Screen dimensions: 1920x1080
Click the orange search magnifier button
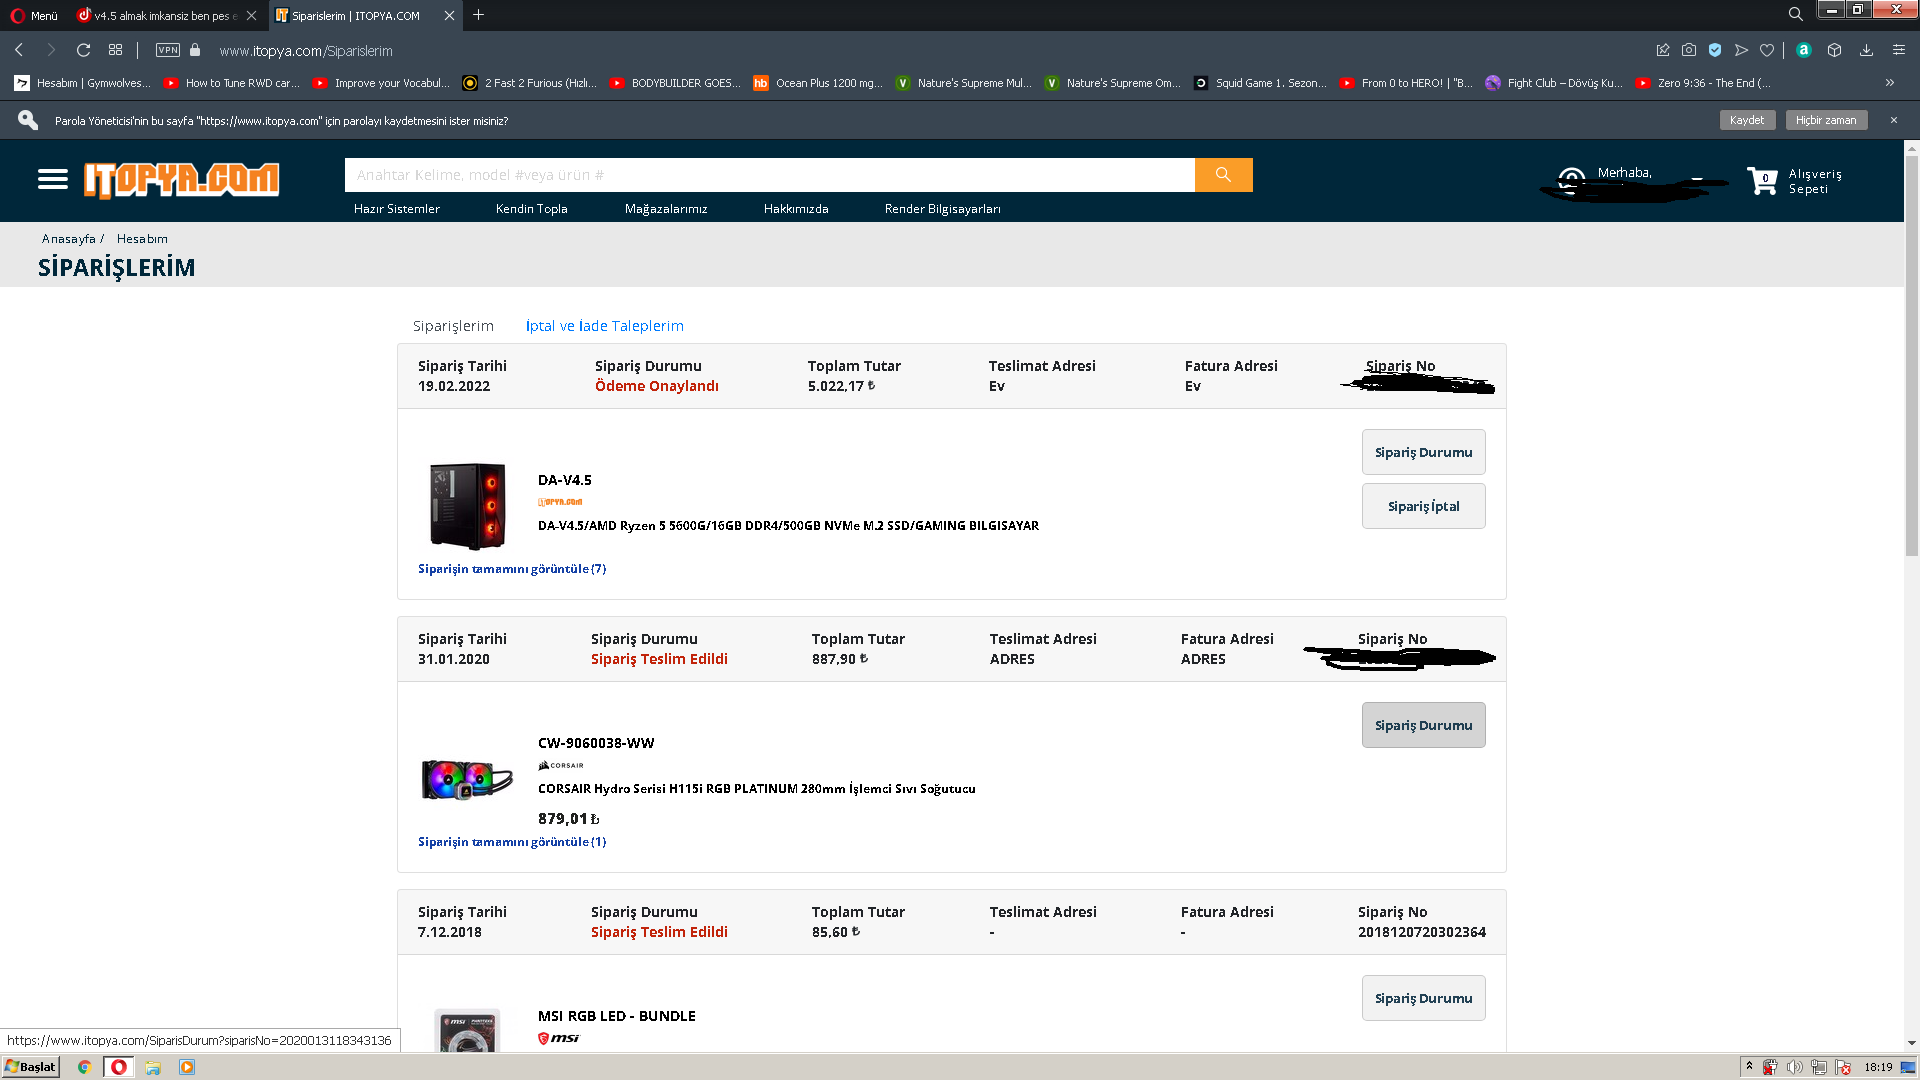(1223, 175)
